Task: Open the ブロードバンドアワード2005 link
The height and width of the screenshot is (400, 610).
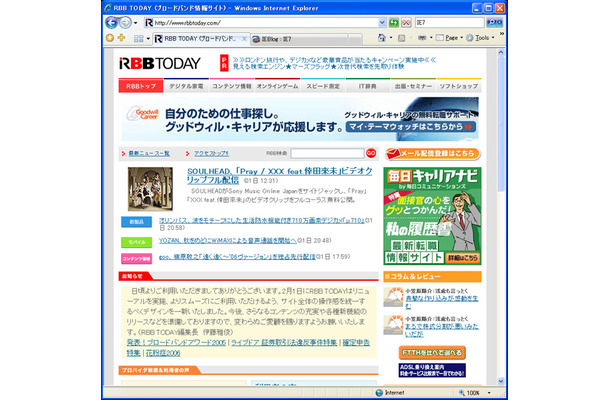Action: 176,343
